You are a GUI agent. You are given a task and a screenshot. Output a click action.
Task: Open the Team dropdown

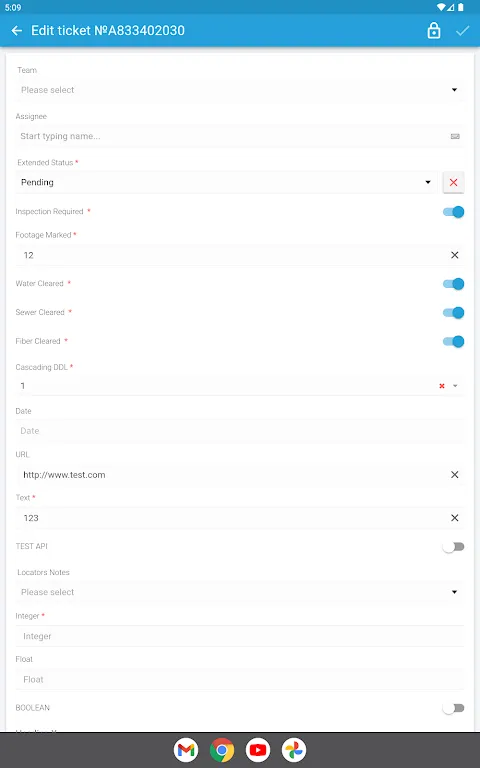[240, 90]
